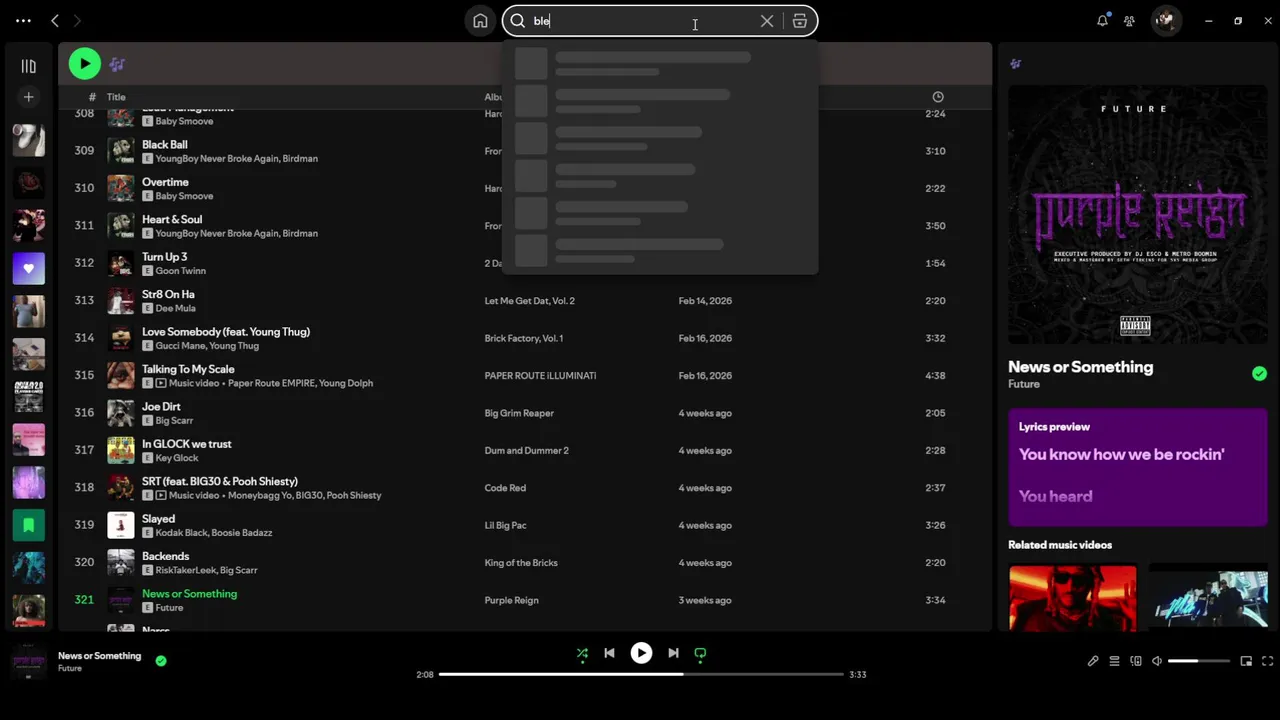Viewport: 1280px width, 720px height.
Task: Open the Home page icon
Action: [480, 21]
